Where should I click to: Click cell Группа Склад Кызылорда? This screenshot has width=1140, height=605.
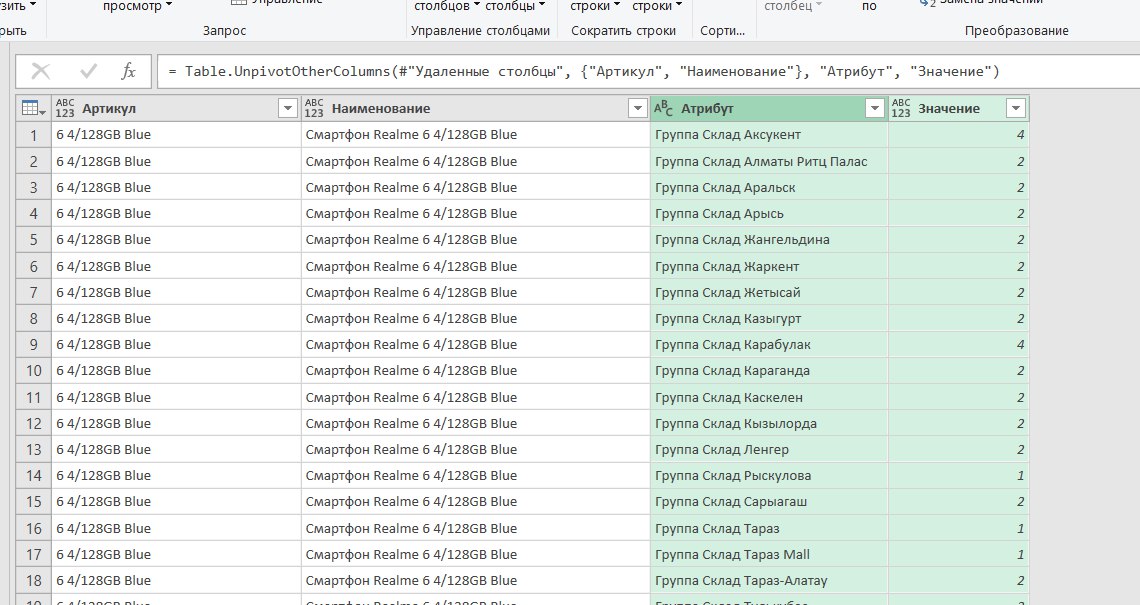pos(769,423)
